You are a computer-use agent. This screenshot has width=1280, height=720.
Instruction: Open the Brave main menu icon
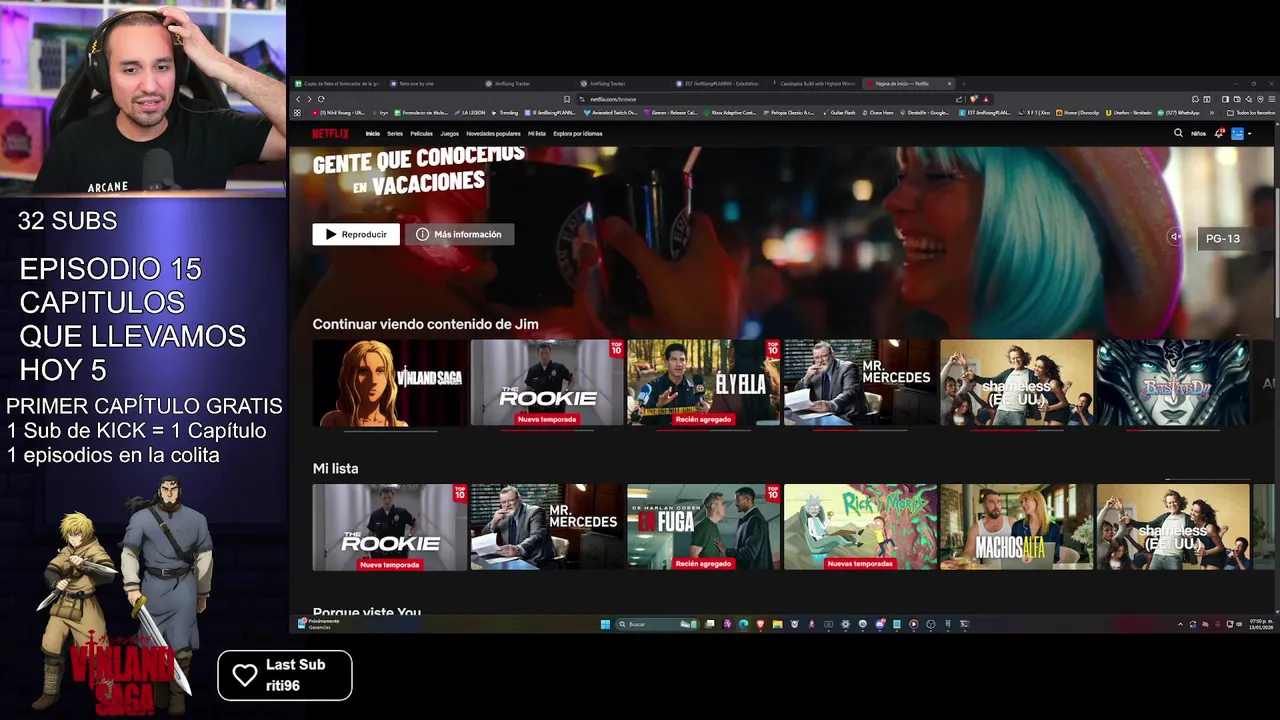tap(1271, 99)
